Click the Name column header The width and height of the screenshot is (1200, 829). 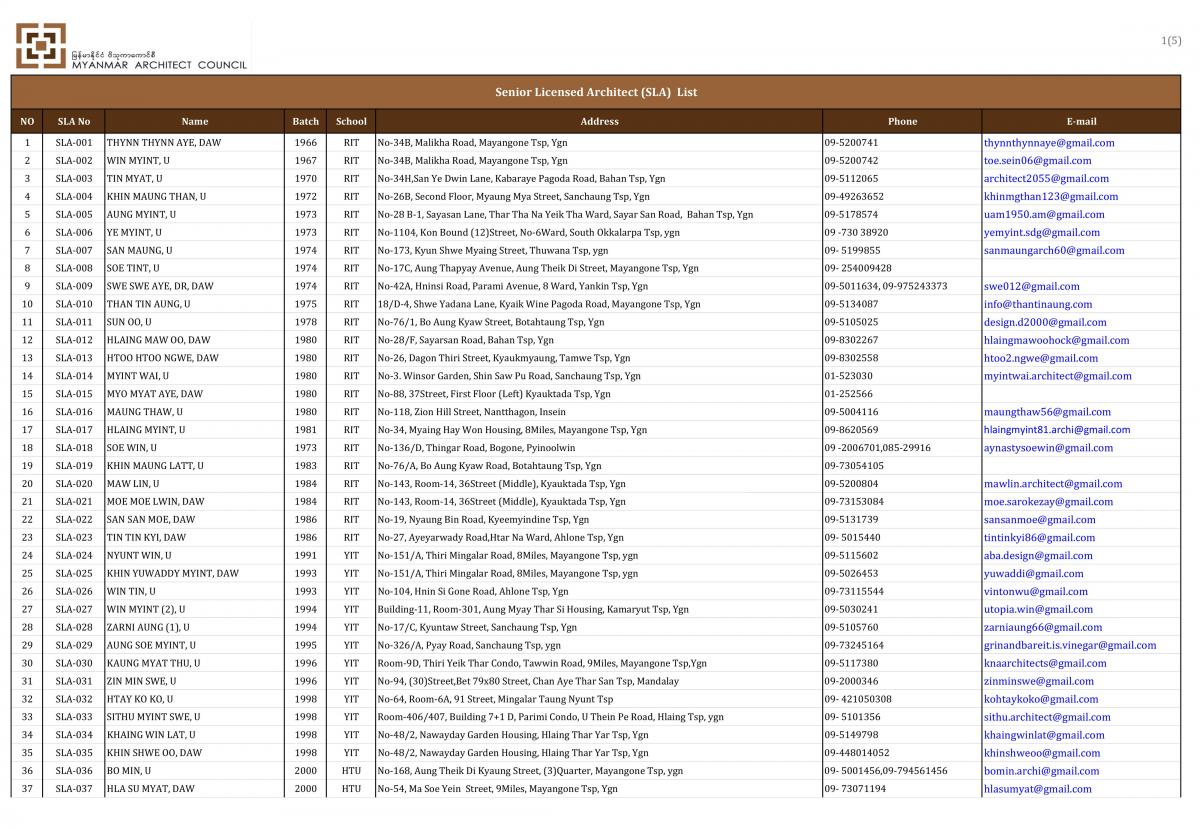coord(195,122)
